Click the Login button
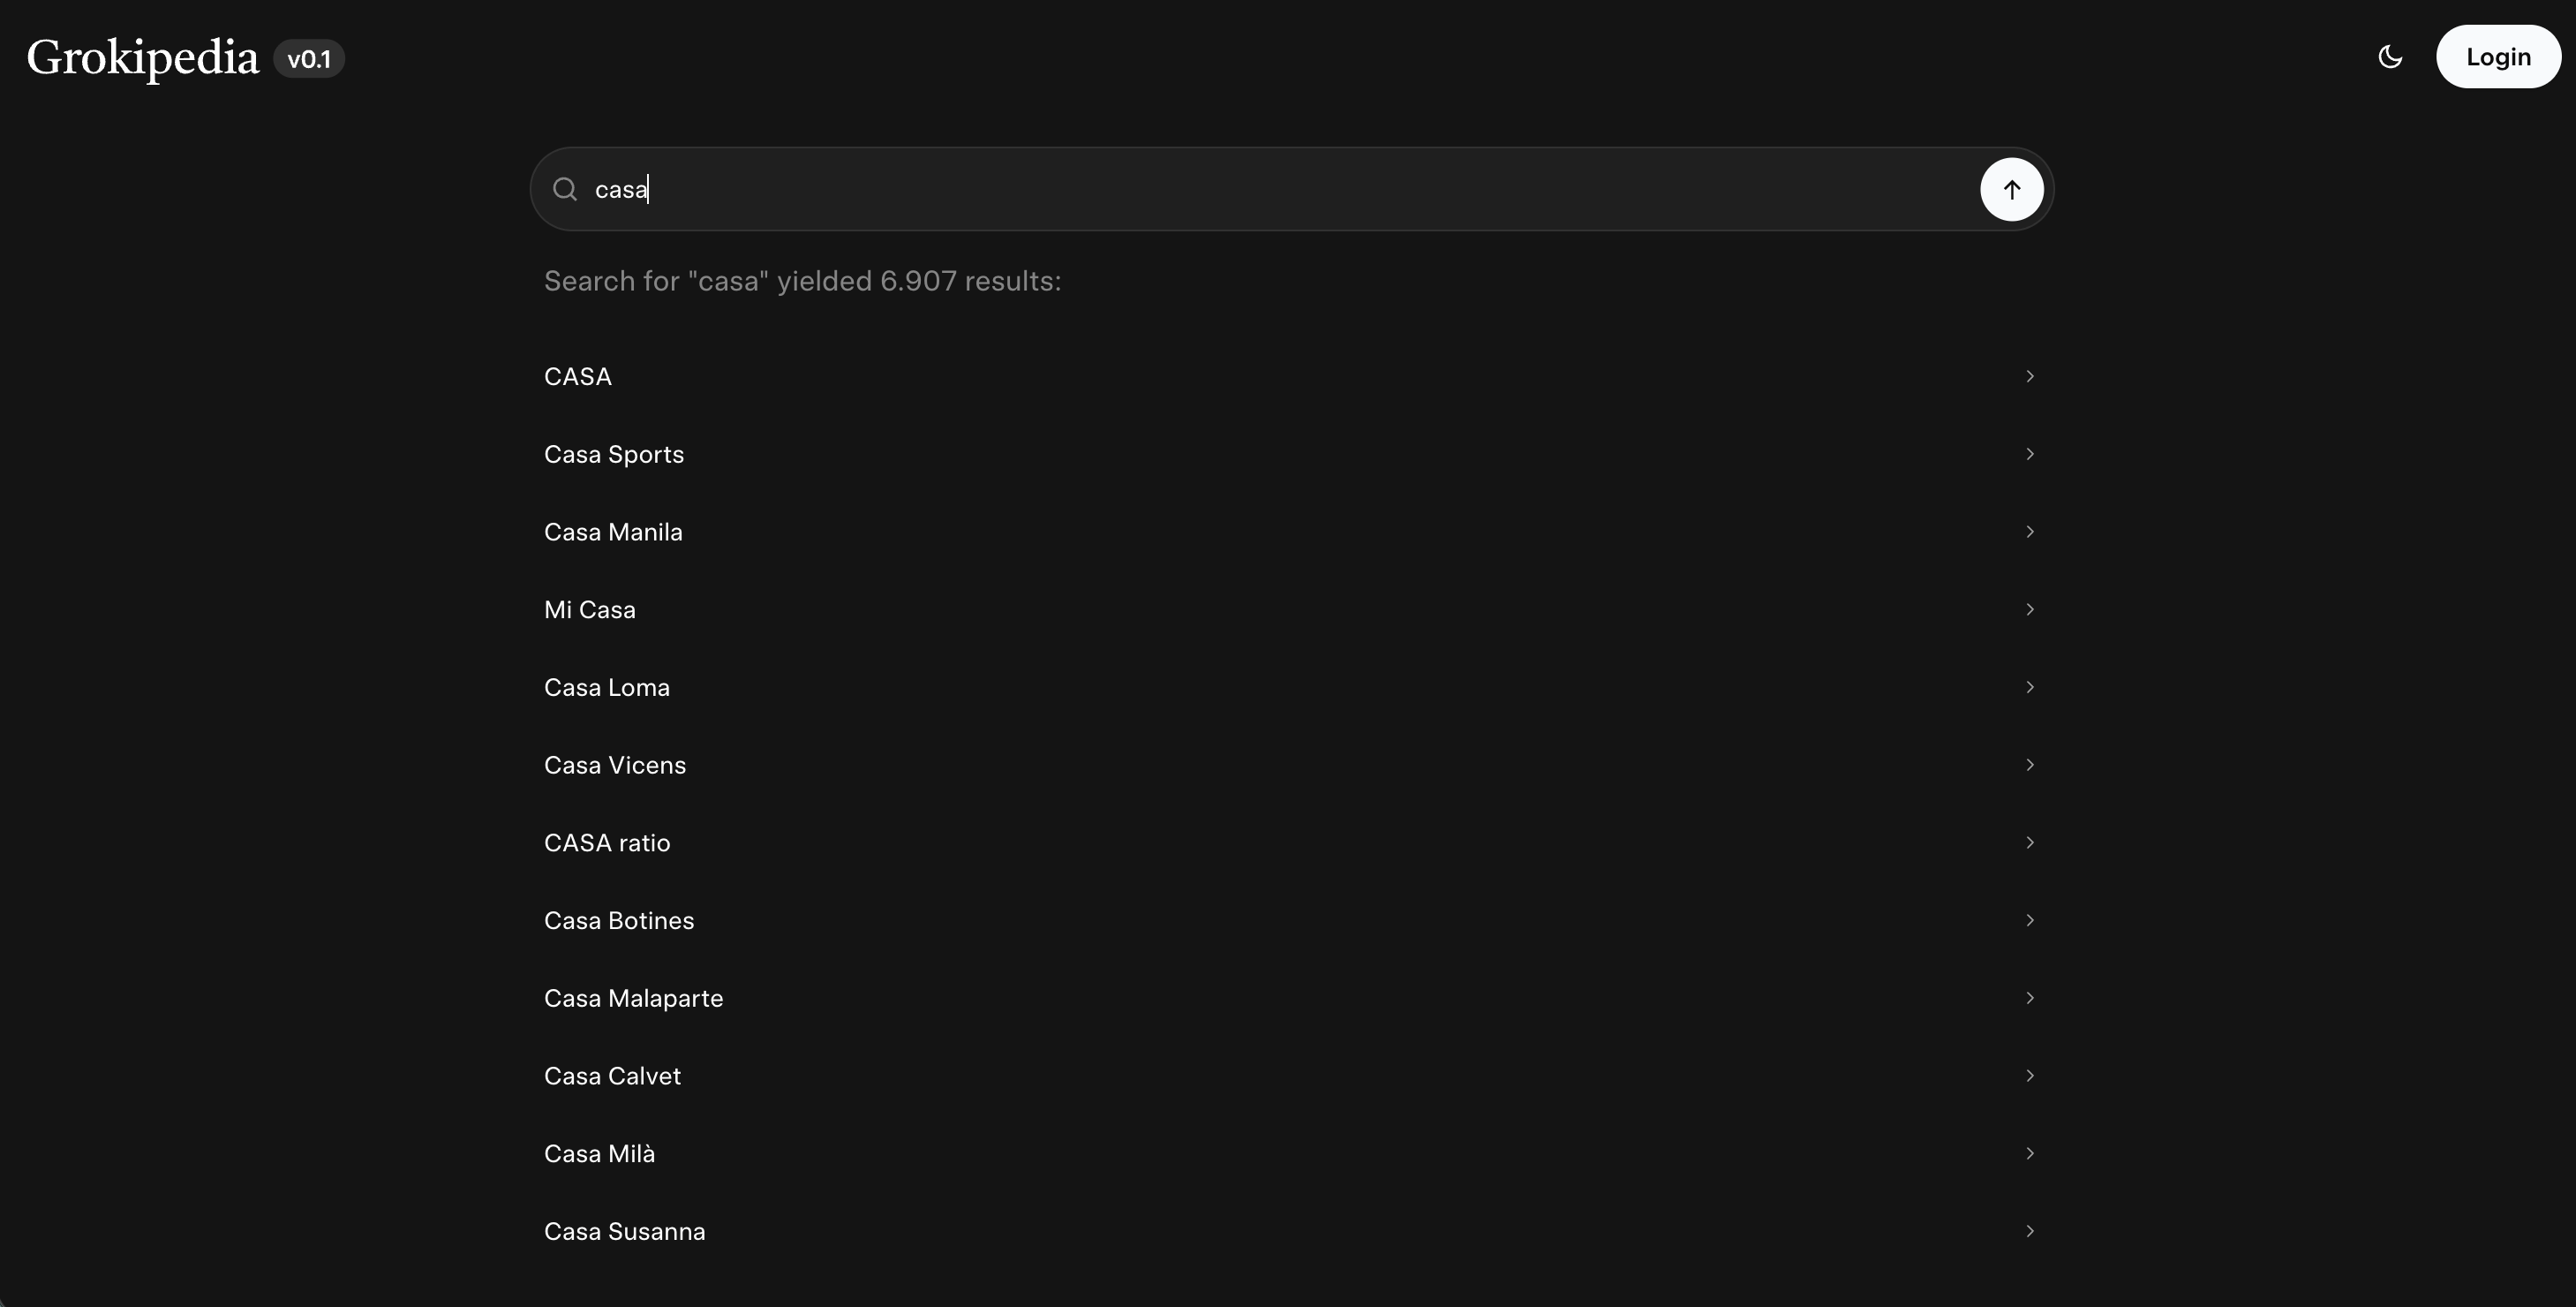 [2497, 57]
